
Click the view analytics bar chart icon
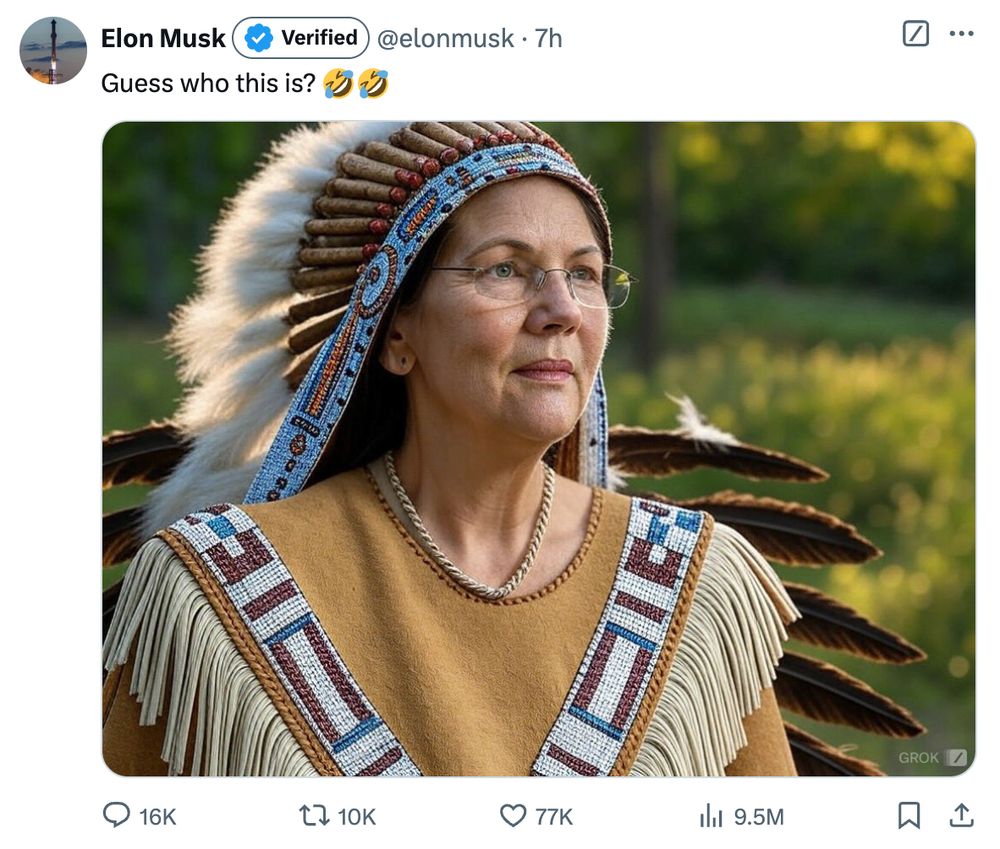[x=711, y=815]
